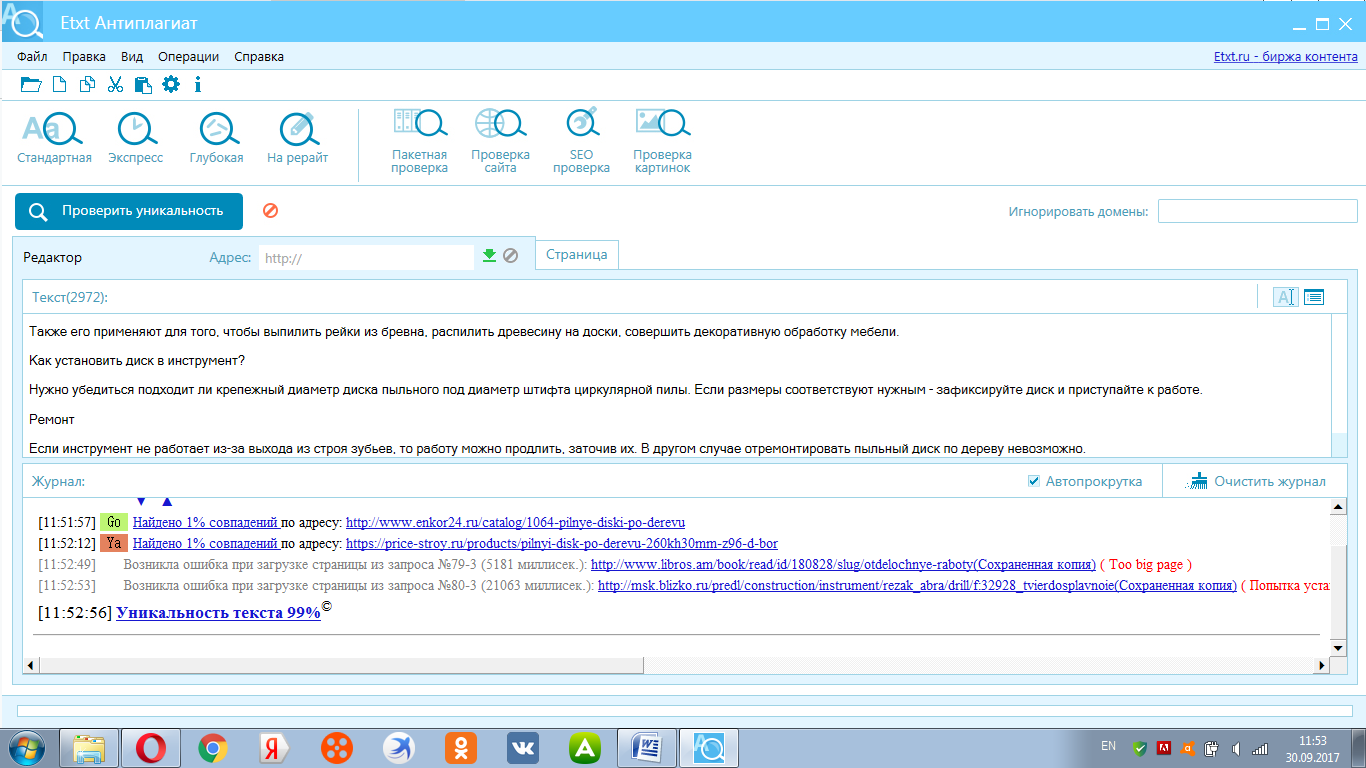Screen dimensions: 1366x768
Task: Open the Файл menu
Action: pyautogui.click(x=32, y=57)
